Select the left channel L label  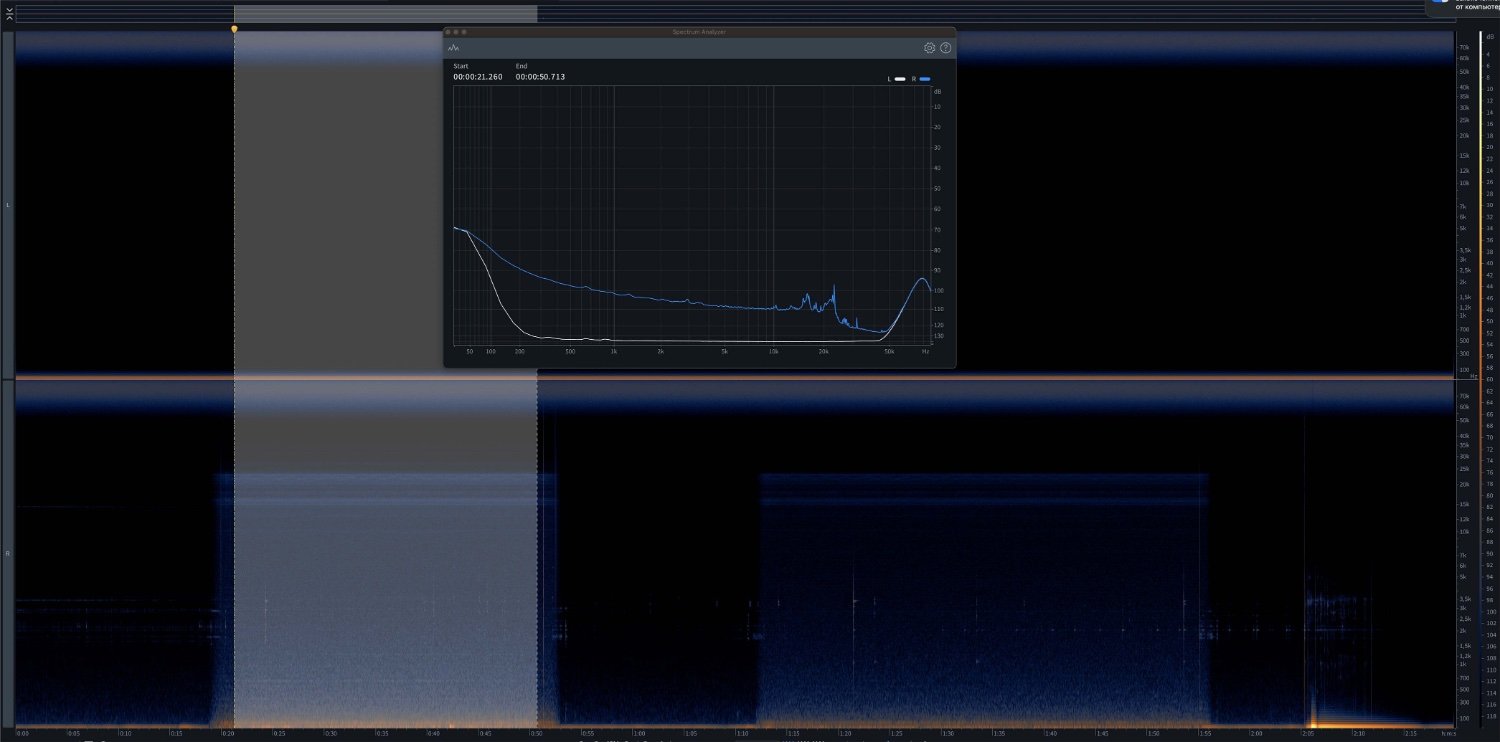coord(8,205)
